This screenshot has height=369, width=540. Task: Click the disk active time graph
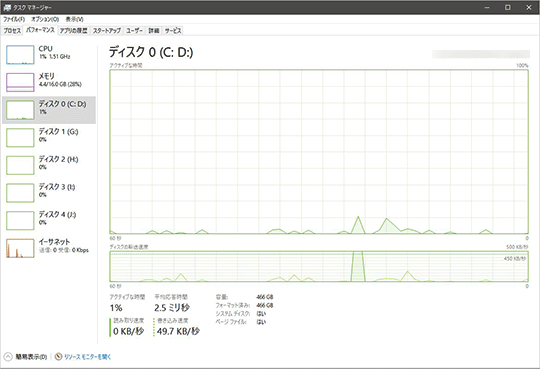[x=319, y=152]
